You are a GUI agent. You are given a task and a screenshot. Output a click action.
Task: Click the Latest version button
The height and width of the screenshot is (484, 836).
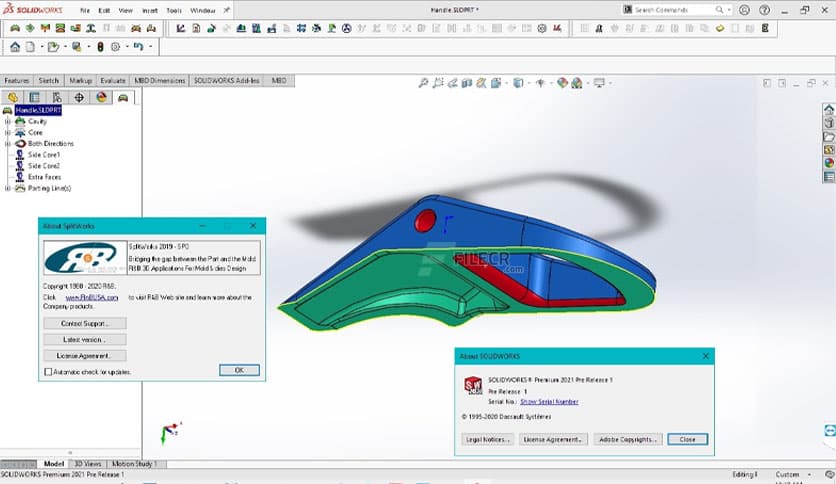[x=85, y=340]
